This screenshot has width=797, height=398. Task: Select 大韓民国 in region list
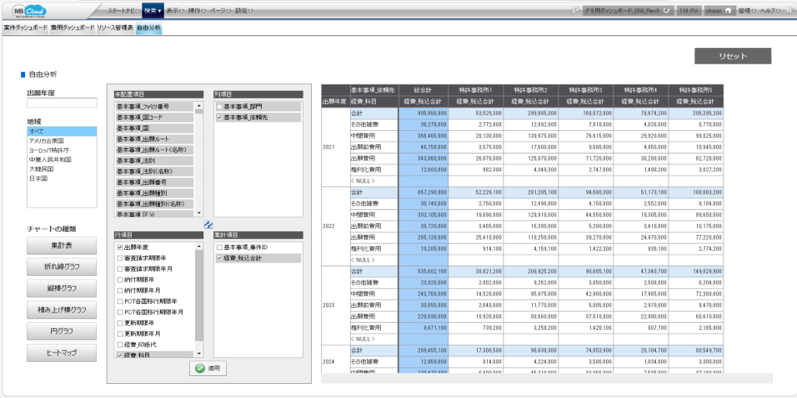[62, 169]
